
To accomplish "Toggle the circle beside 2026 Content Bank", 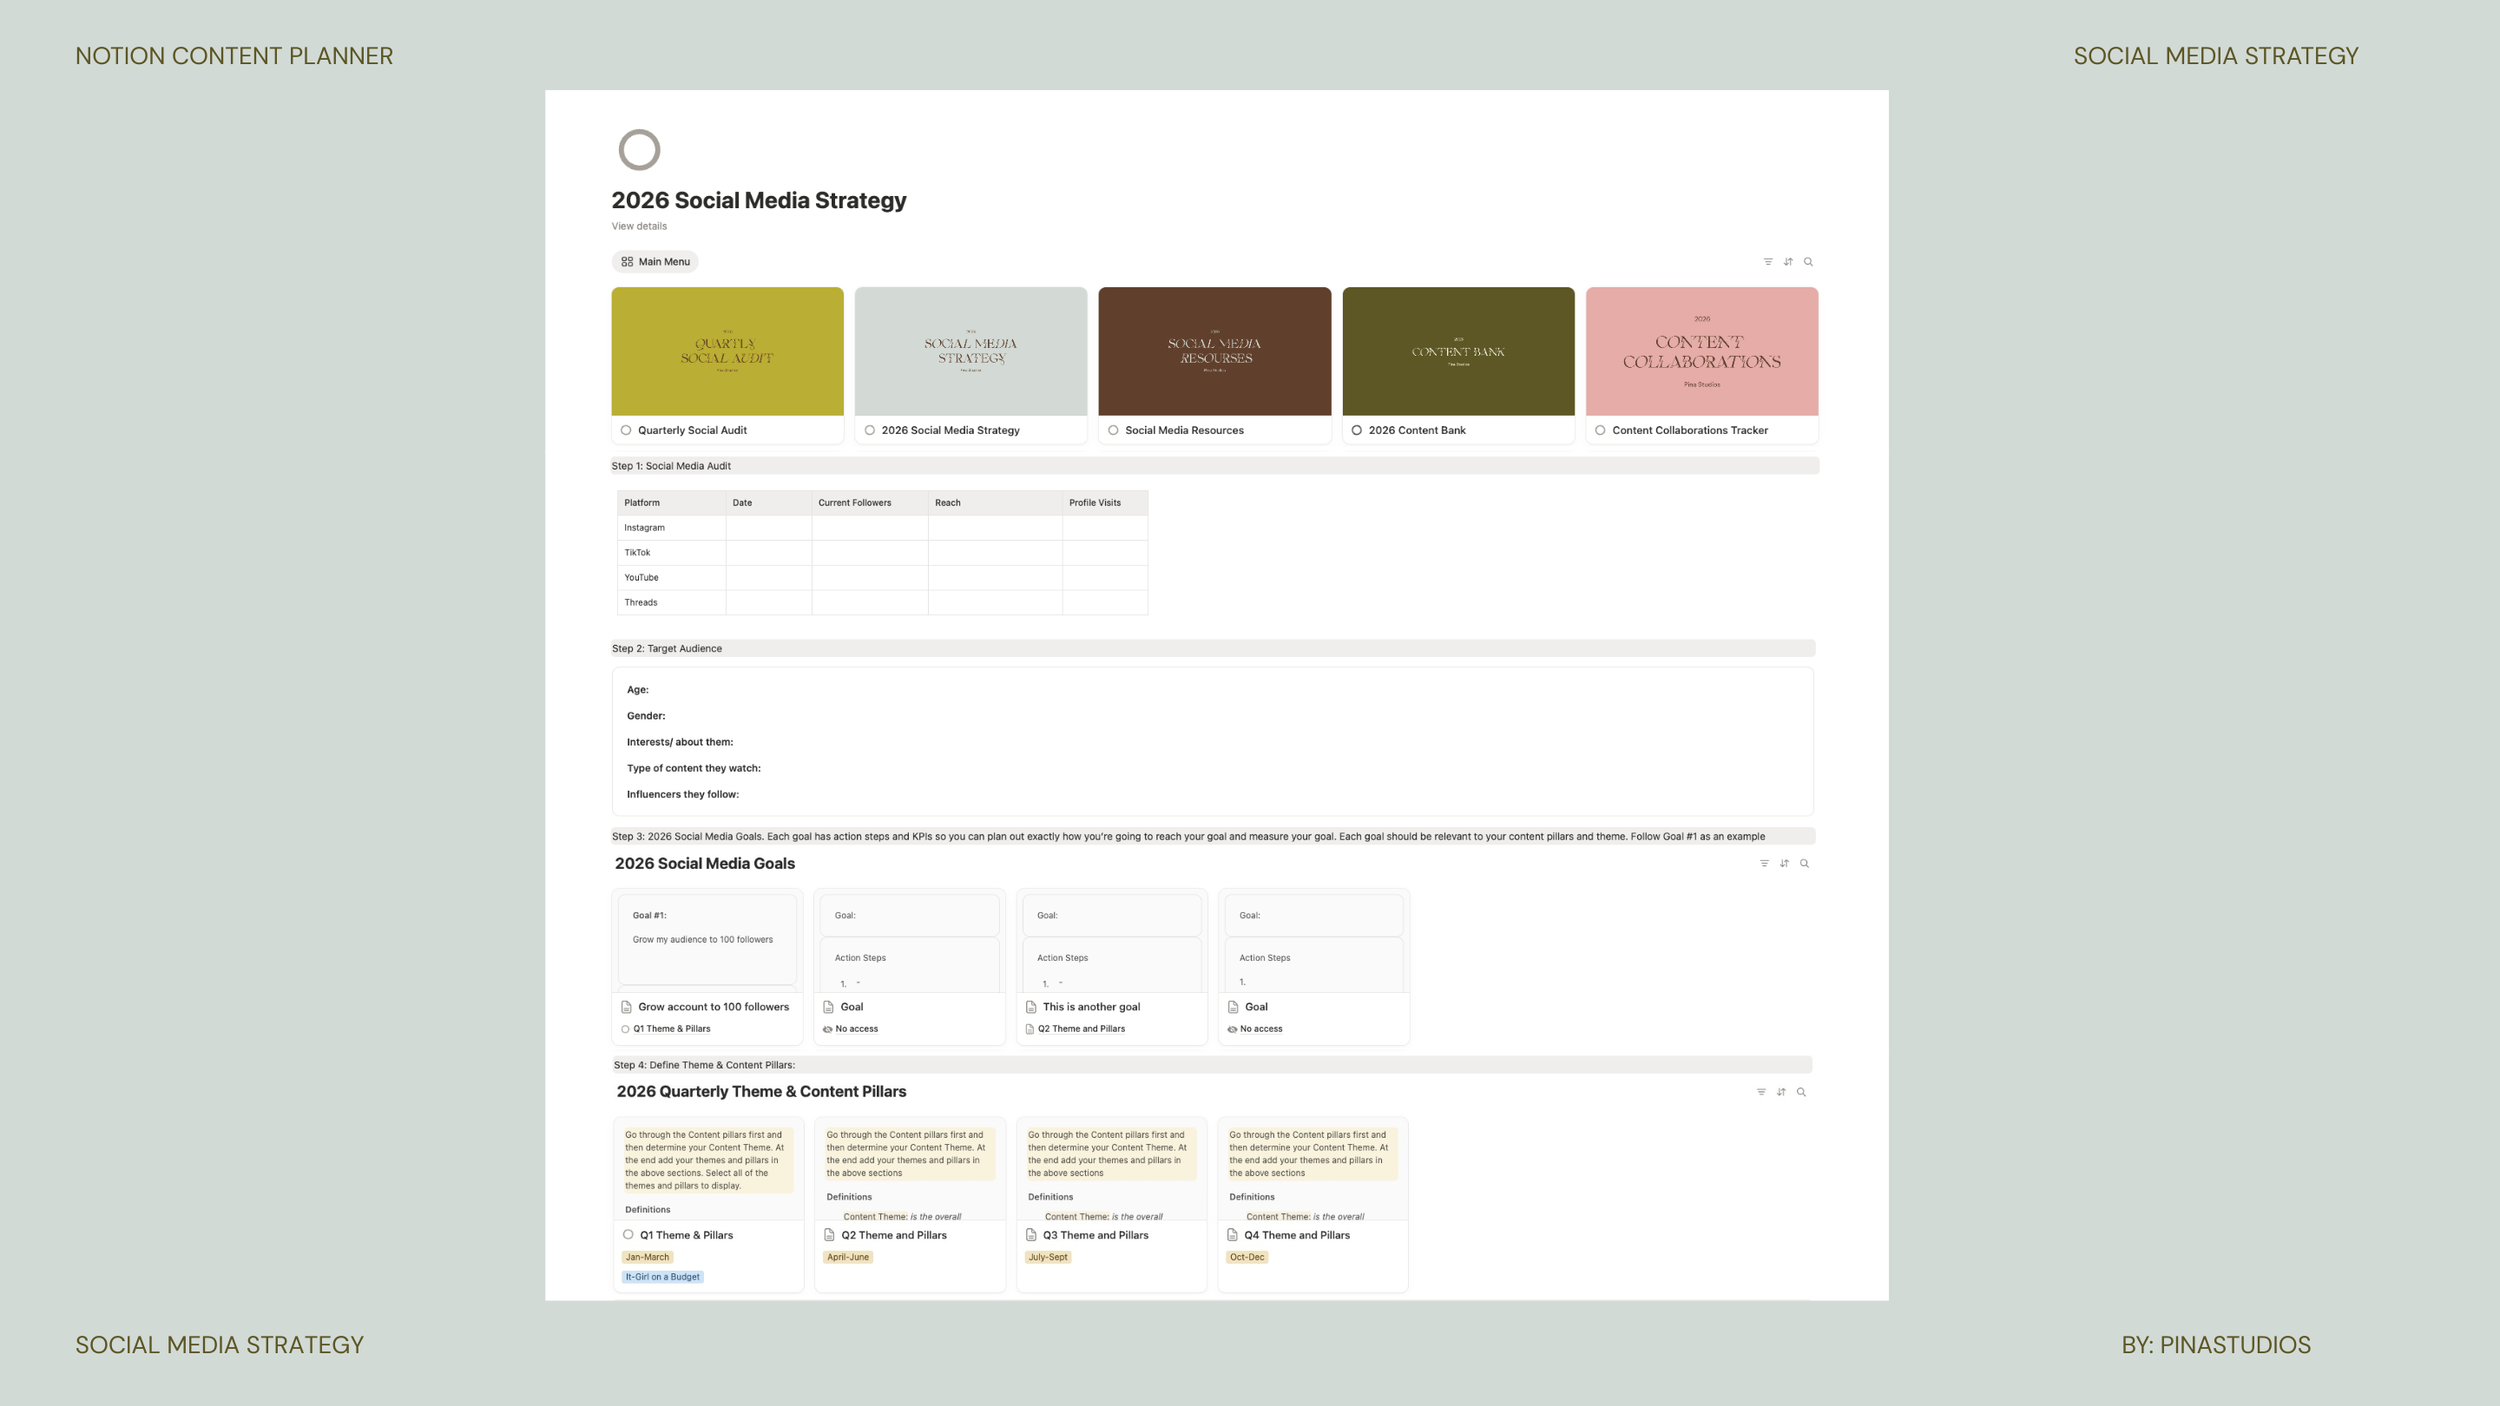I will pyautogui.click(x=1356, y=430).
